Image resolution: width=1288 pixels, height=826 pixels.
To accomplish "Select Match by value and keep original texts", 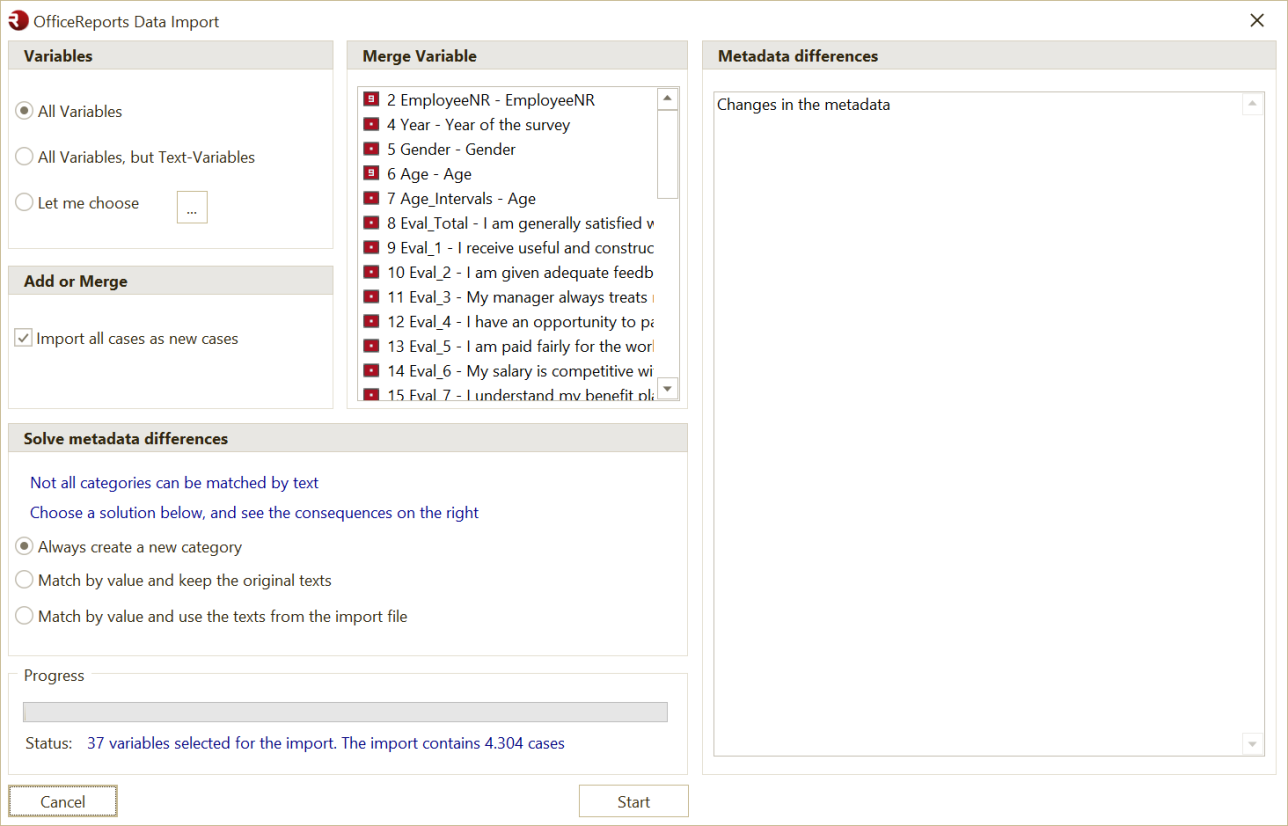I will pos(23,580).
